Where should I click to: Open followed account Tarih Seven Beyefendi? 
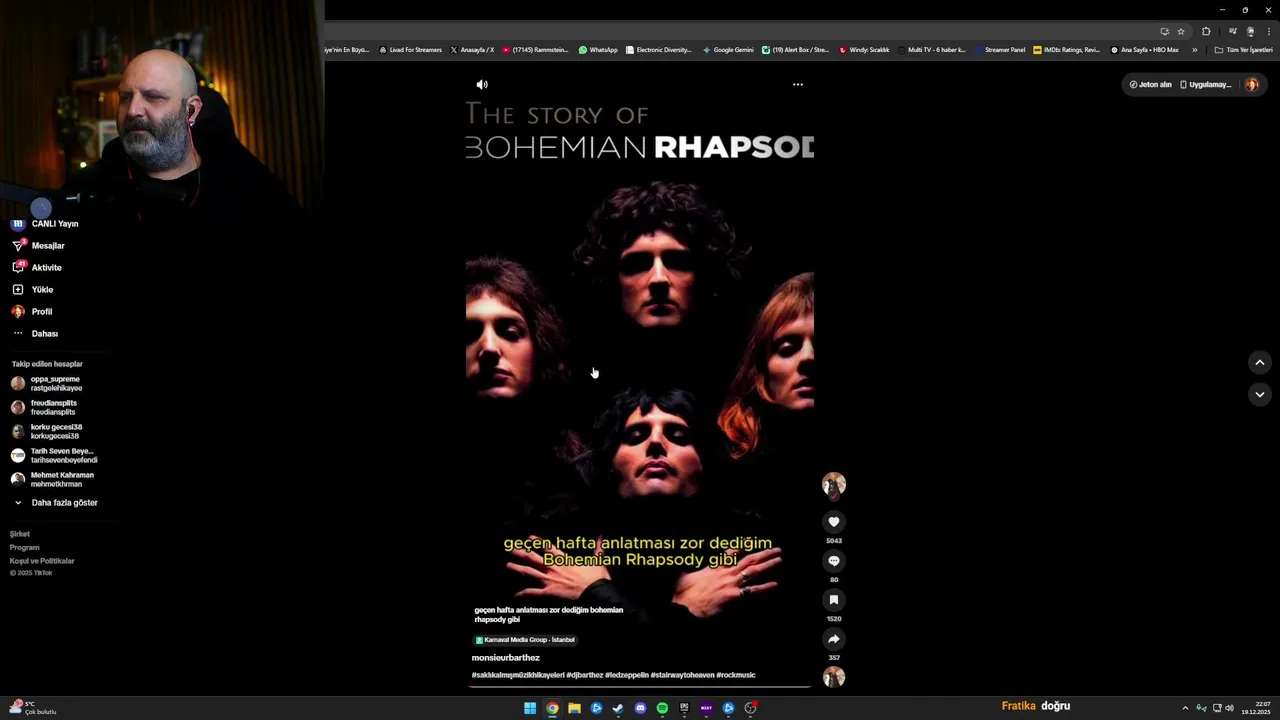click(54, 456)
